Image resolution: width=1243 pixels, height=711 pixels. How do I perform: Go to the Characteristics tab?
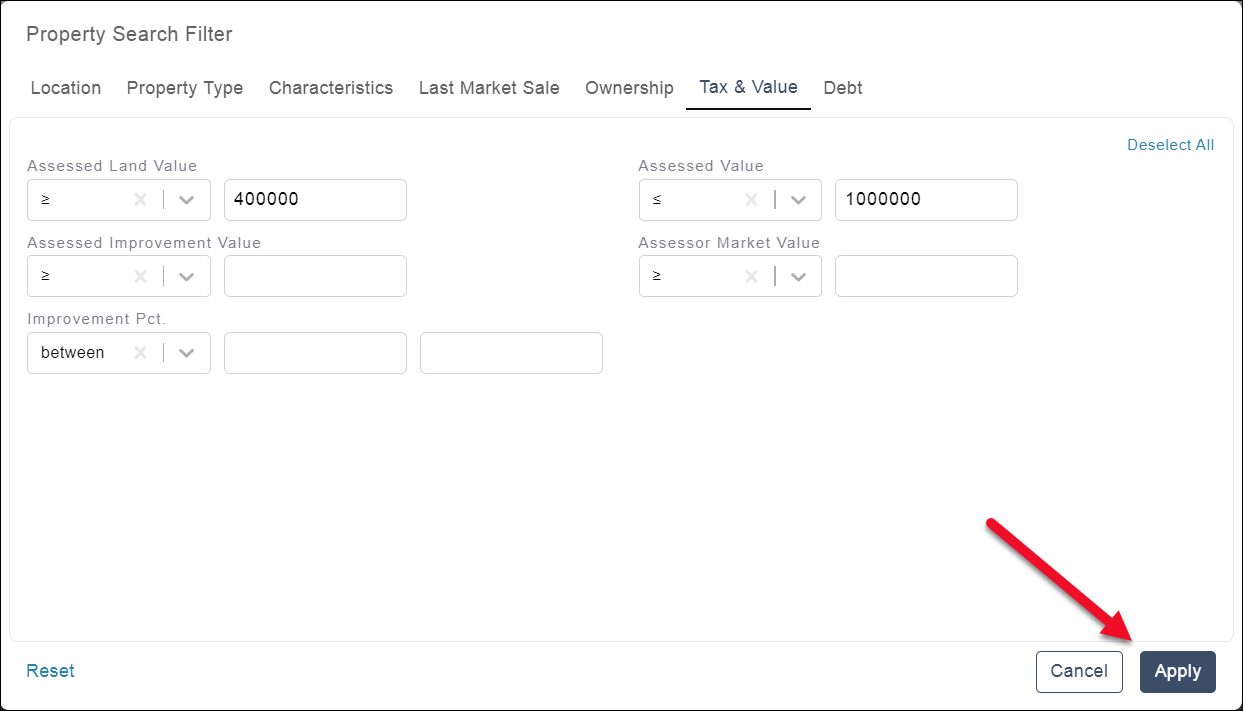(331, 88)
